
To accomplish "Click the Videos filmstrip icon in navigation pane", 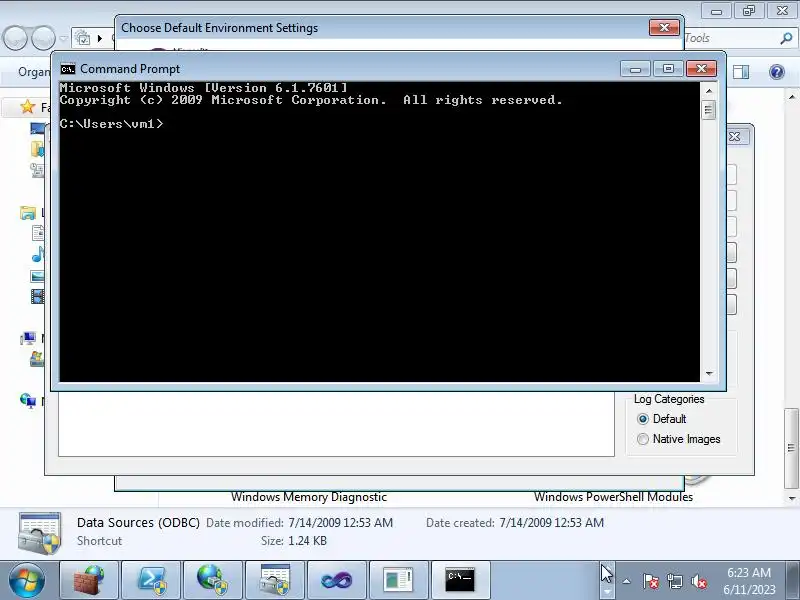I will tap(37, 296).
